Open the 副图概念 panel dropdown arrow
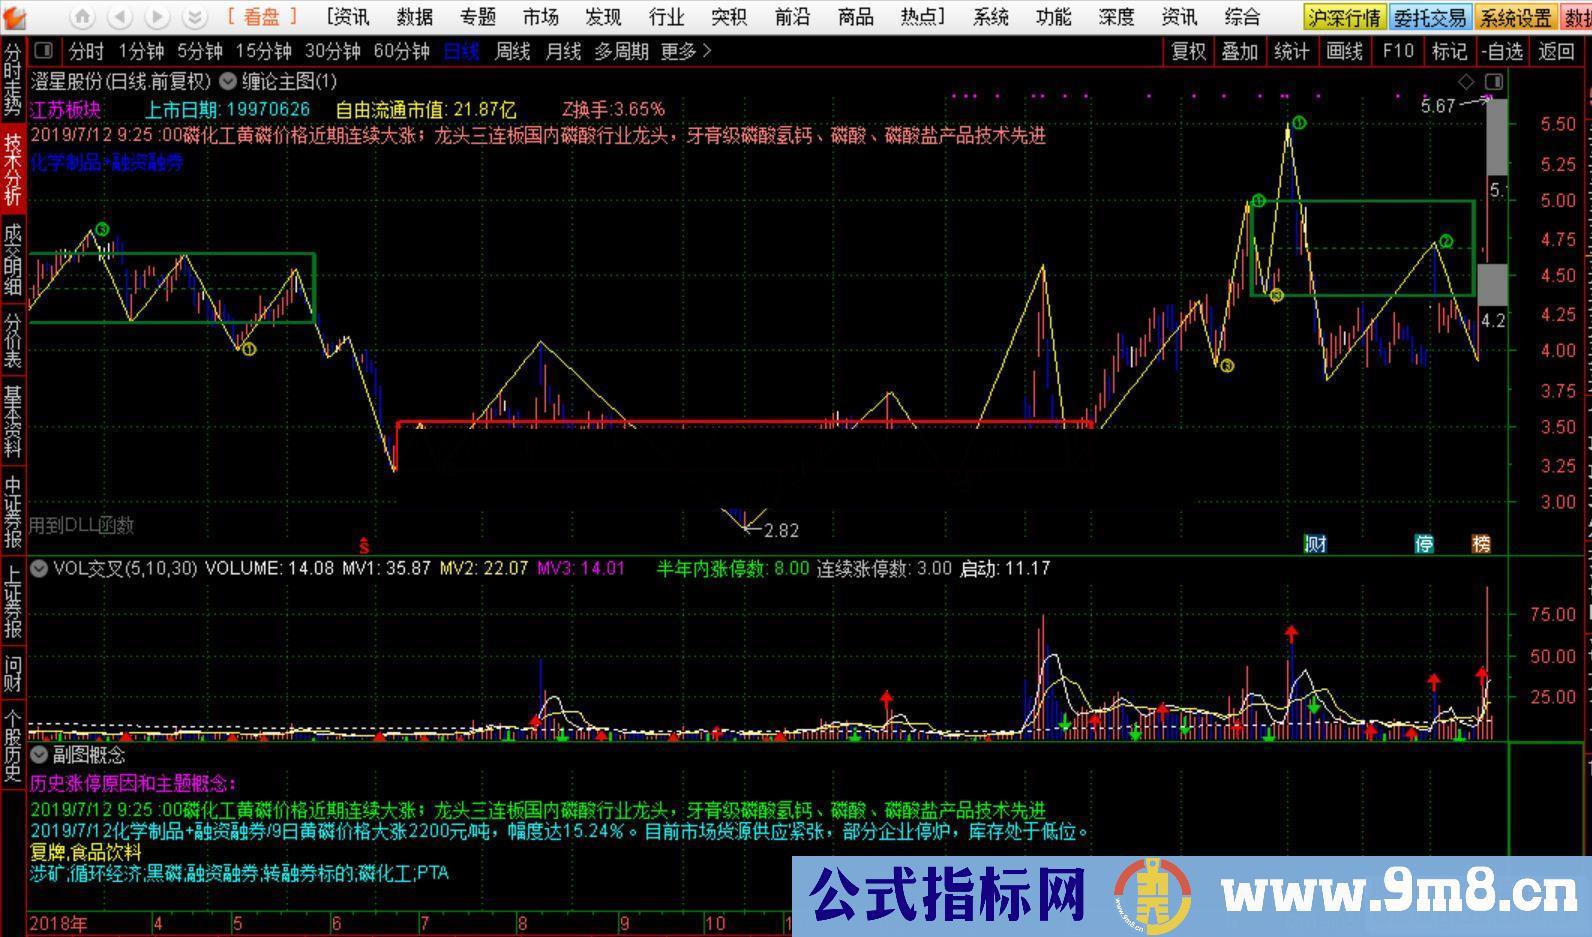1592x937 pixels. 39,754
